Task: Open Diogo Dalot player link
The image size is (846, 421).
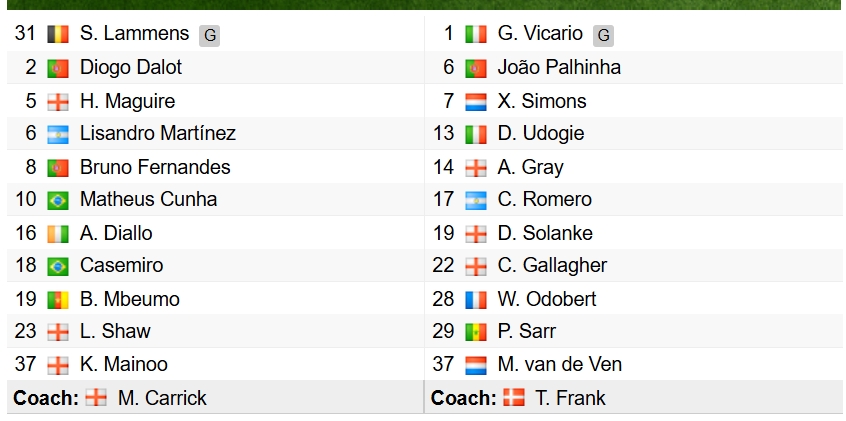Action: (131, 67)
